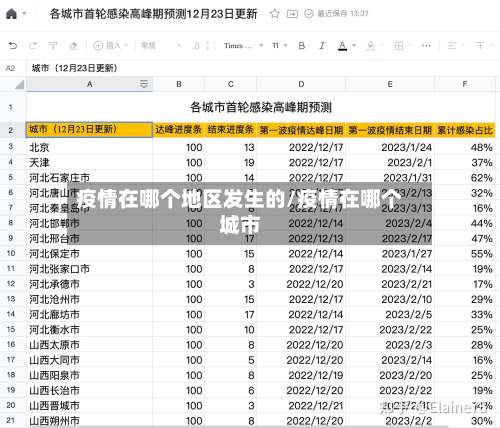500x428 pixels.
Task: Click the move-to-folder icon beside the star
Action: [x=292, y=14]
